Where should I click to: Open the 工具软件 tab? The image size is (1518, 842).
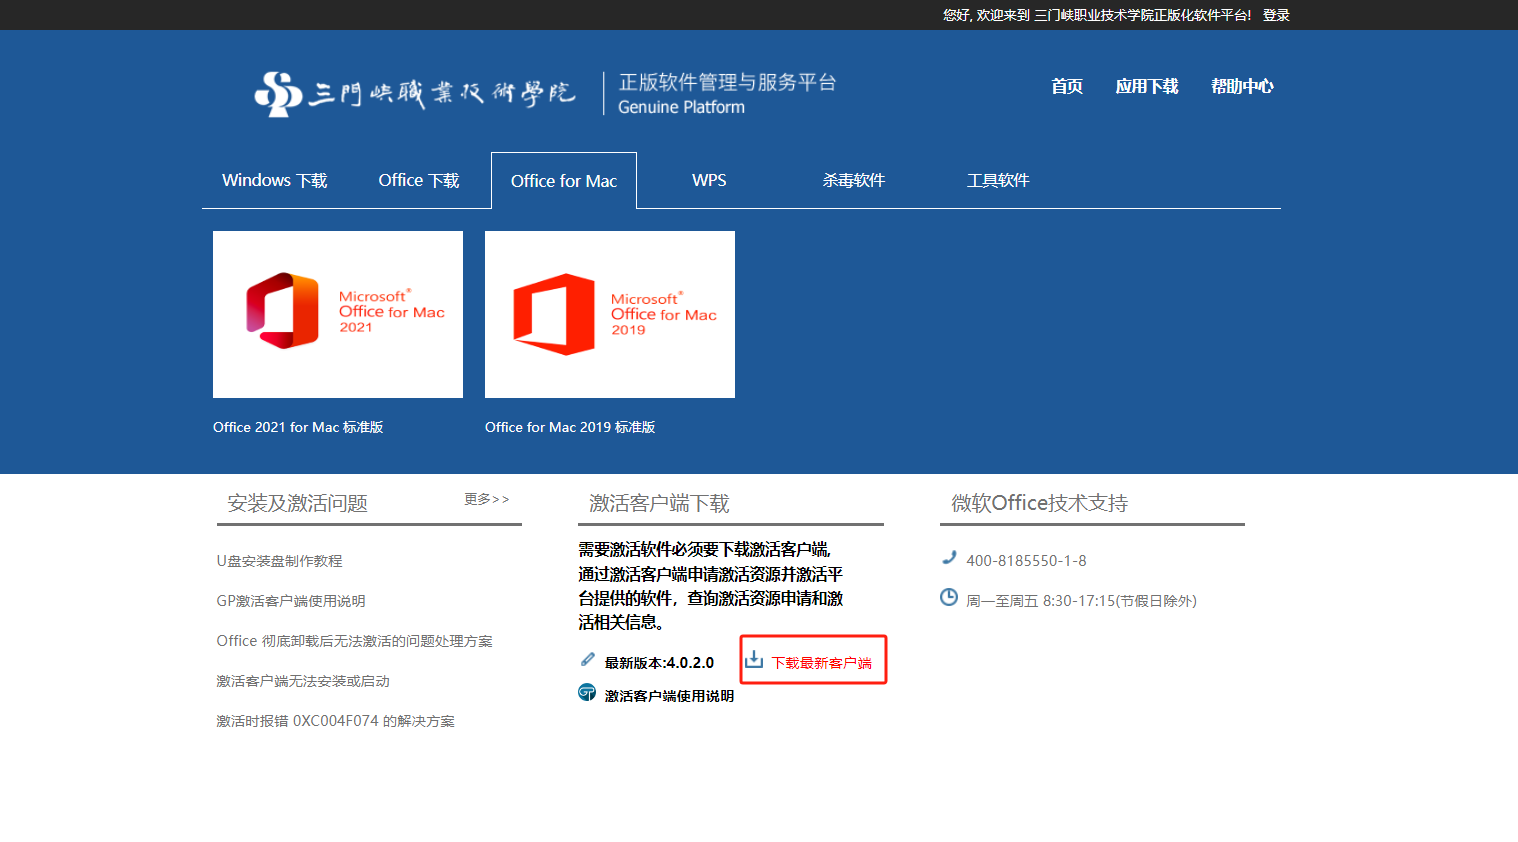click(x=997, y=181)
